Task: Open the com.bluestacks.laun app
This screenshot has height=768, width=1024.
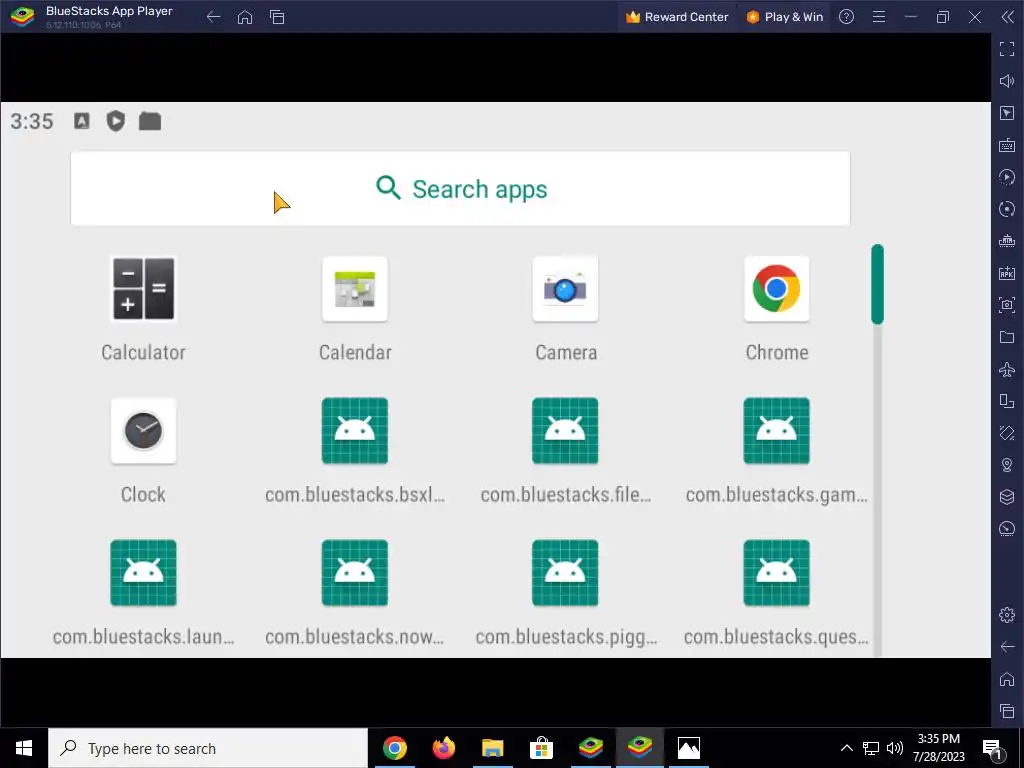Action: pos(143,573)
